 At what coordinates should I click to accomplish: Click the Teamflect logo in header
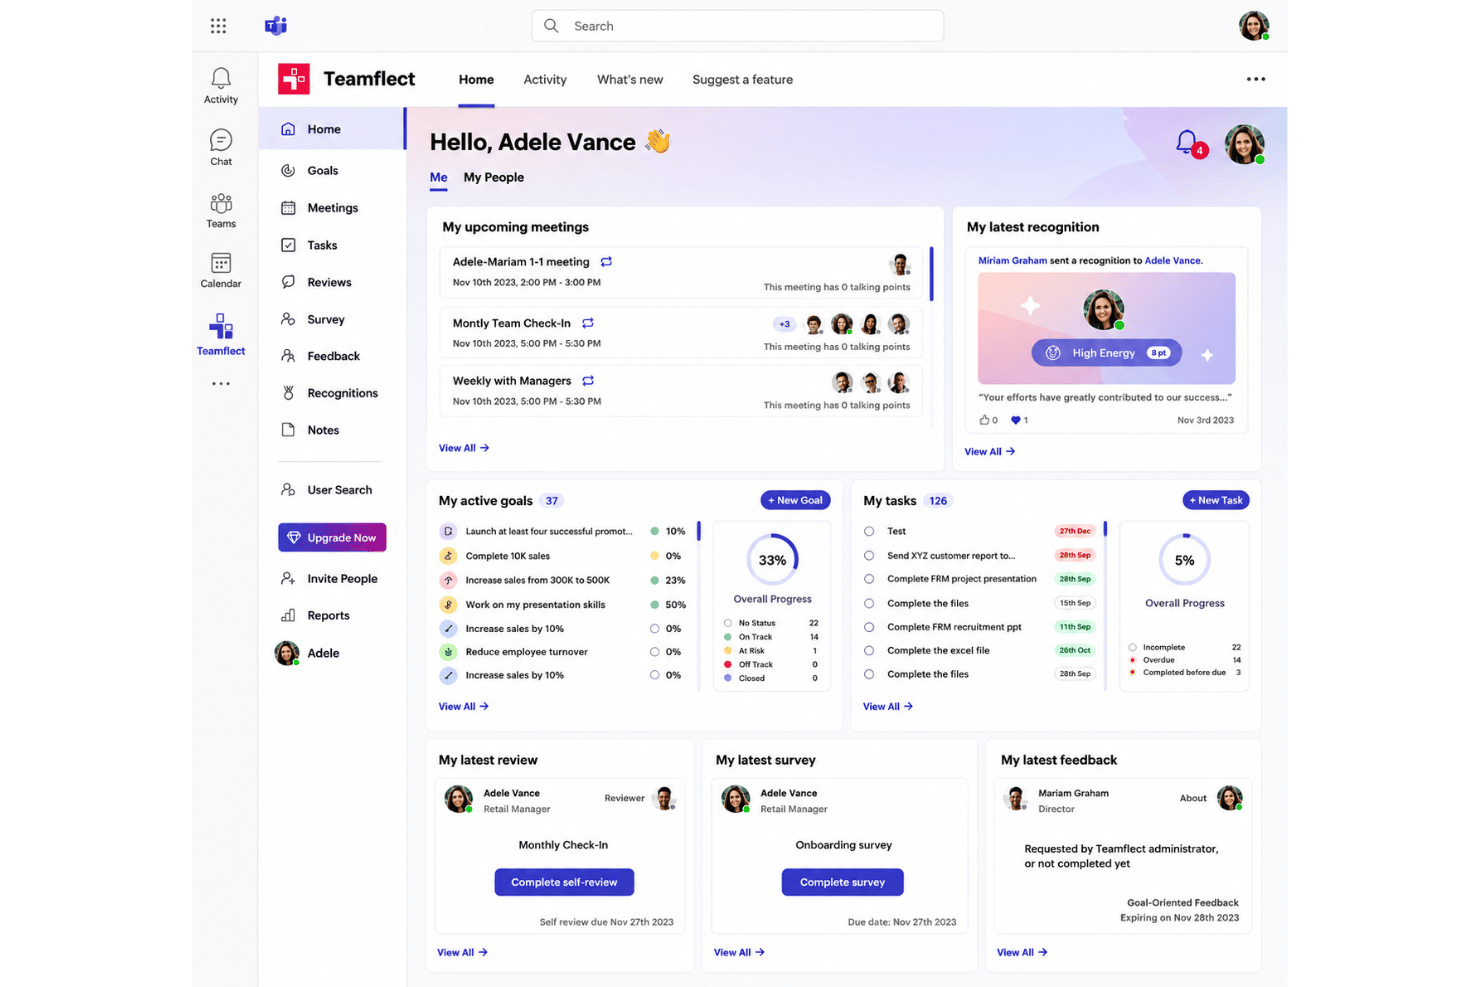pyautogui.click(x=294, y=79)
